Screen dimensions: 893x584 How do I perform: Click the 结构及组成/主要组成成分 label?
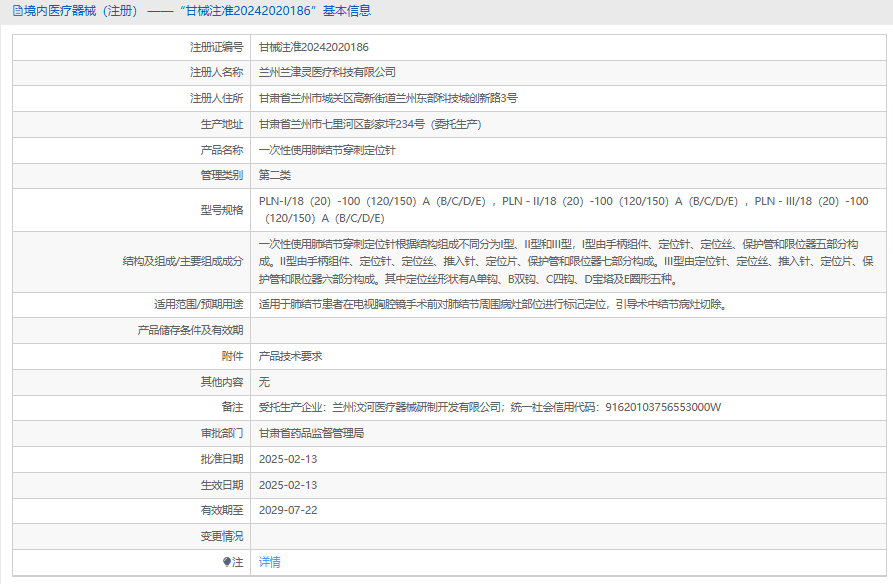click(x=183, y=262)
